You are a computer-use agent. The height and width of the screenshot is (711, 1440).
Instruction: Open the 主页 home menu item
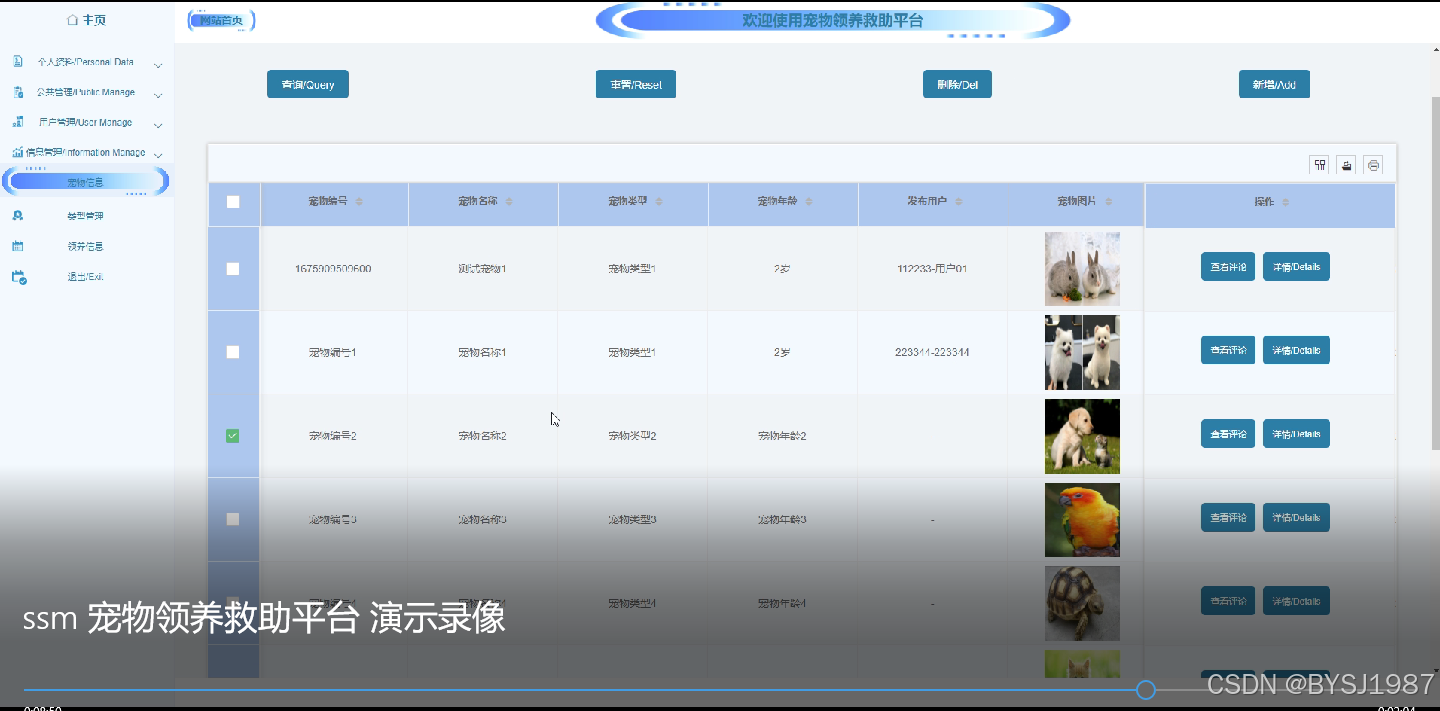pyautogui.click(x=86, y=20)
